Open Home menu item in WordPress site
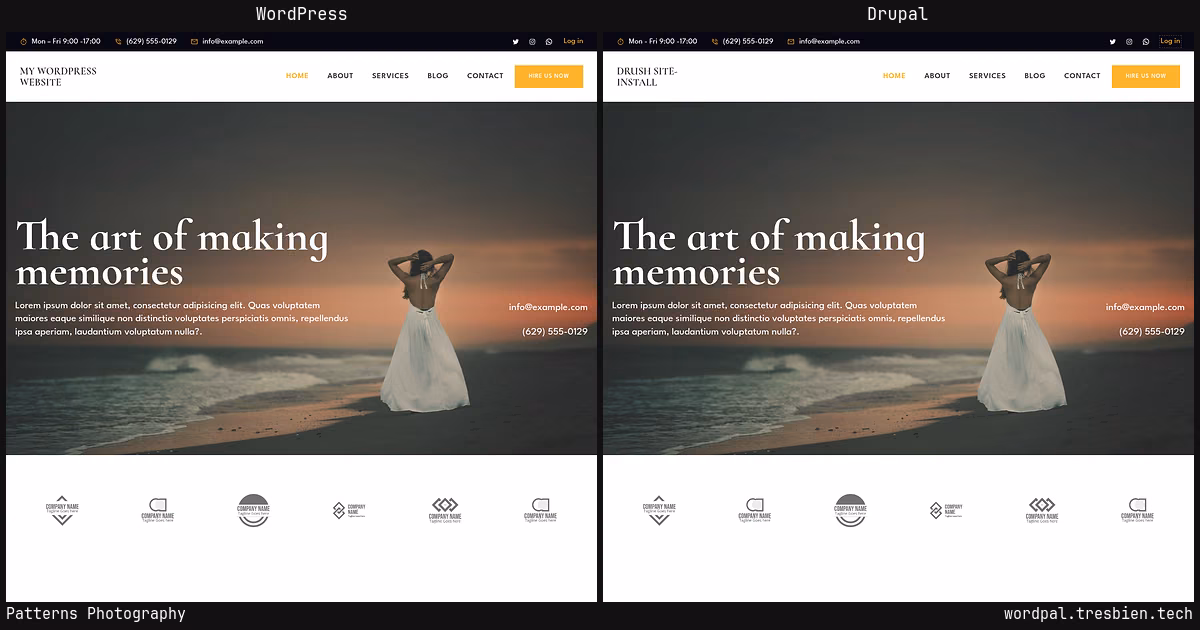 click(297, 76)
